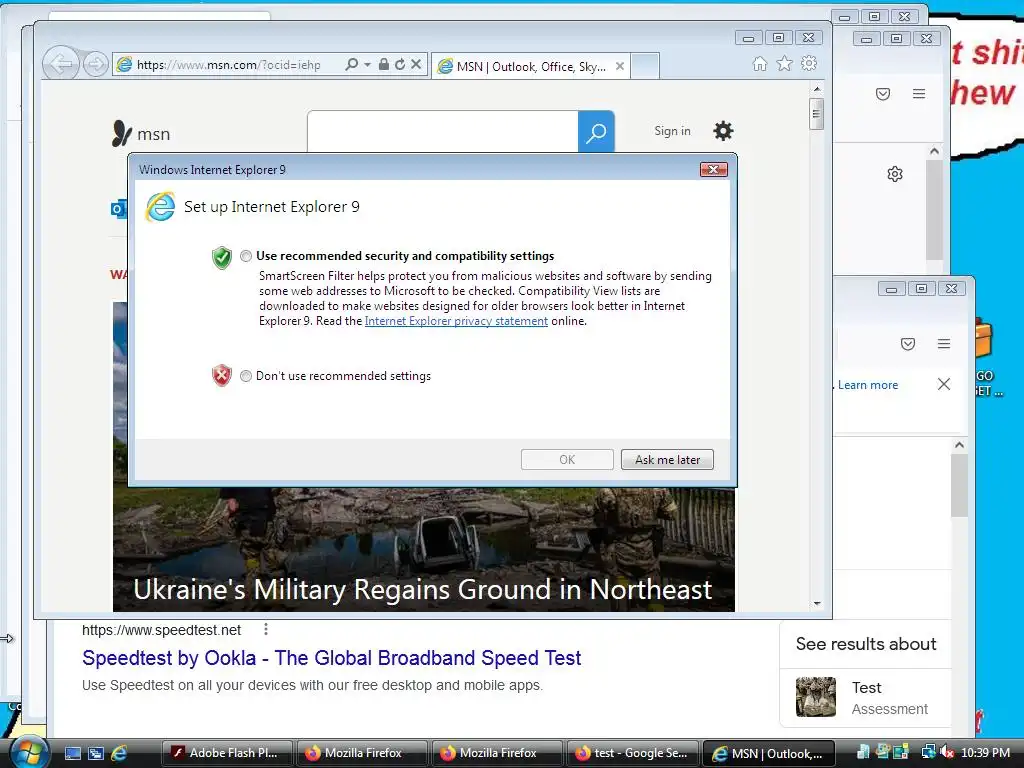Refresh the msn.com page in Internet Explorer
Image resolution: width=1024 pixels, height=768 pixels.
pos(400,64)
